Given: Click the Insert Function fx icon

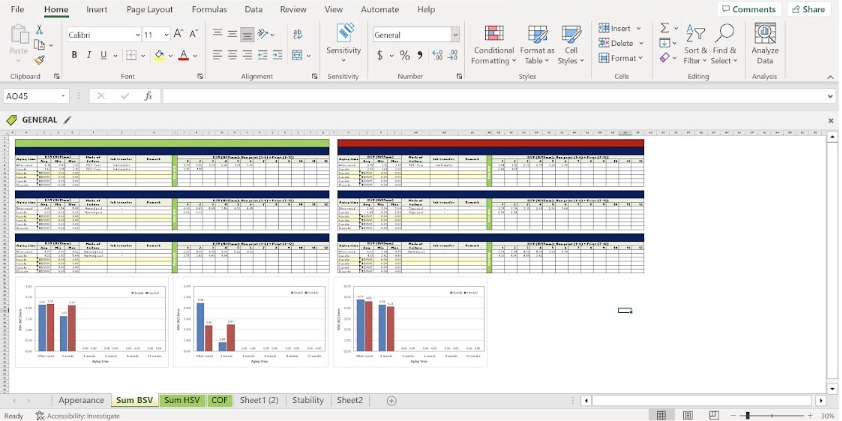Looking at the screenshot, I should pos(149,96).
